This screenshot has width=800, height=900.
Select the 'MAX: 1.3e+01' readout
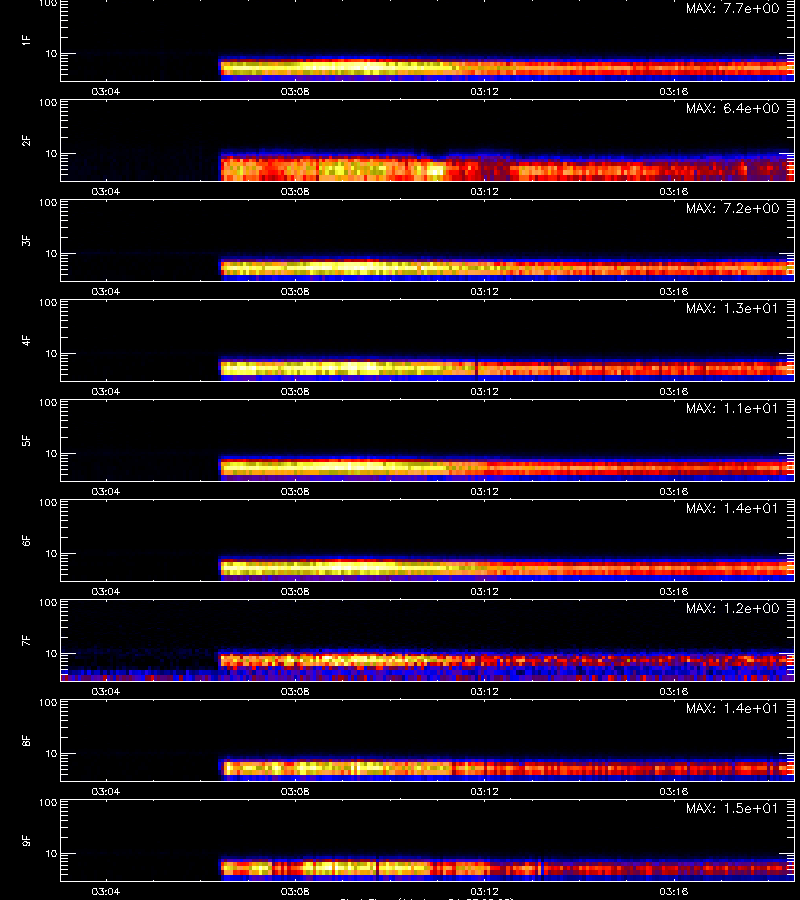point(732,308)
